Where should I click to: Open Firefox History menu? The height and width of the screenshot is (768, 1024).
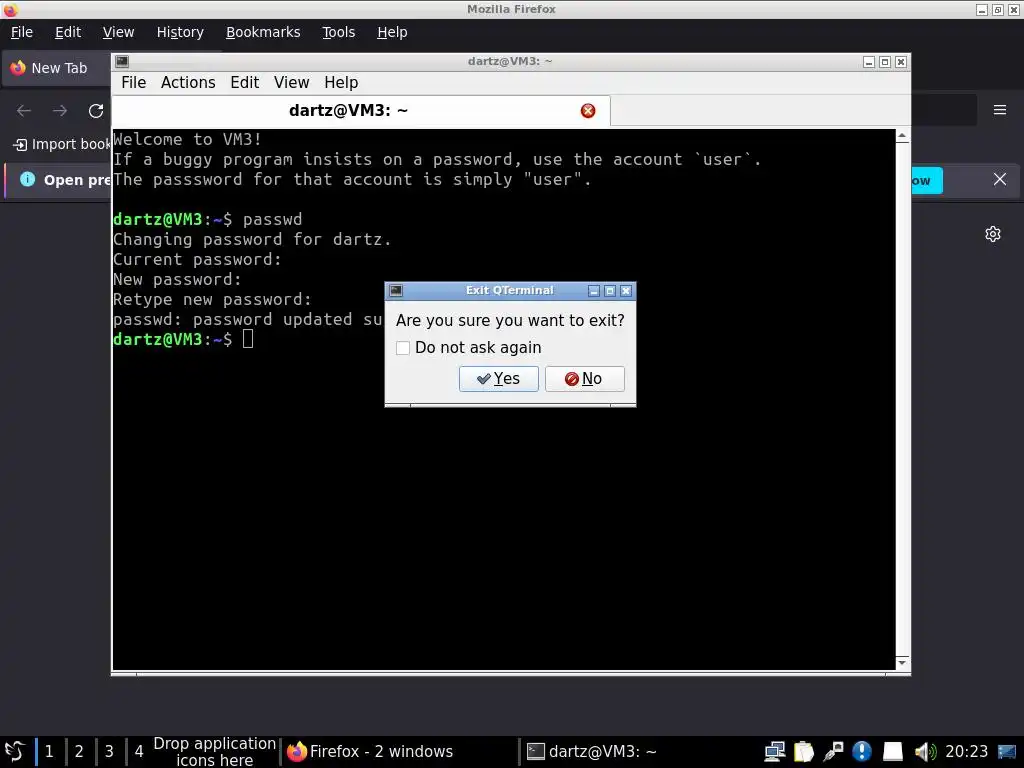pos(180,32)
